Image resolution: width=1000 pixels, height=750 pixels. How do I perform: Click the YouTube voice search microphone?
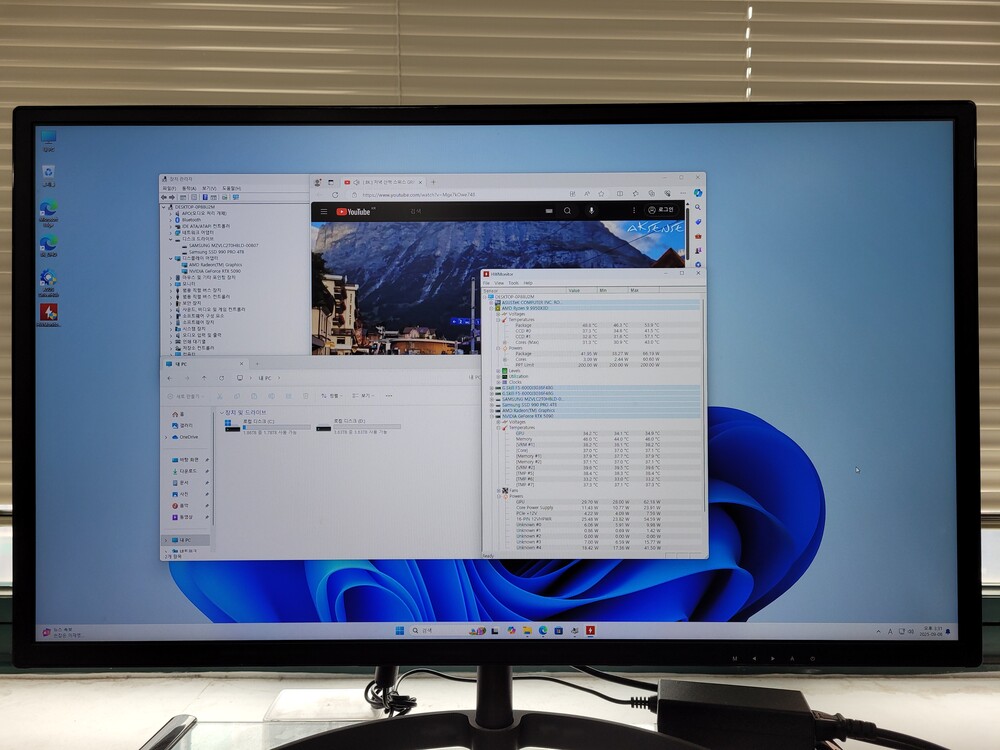[591, 211]
